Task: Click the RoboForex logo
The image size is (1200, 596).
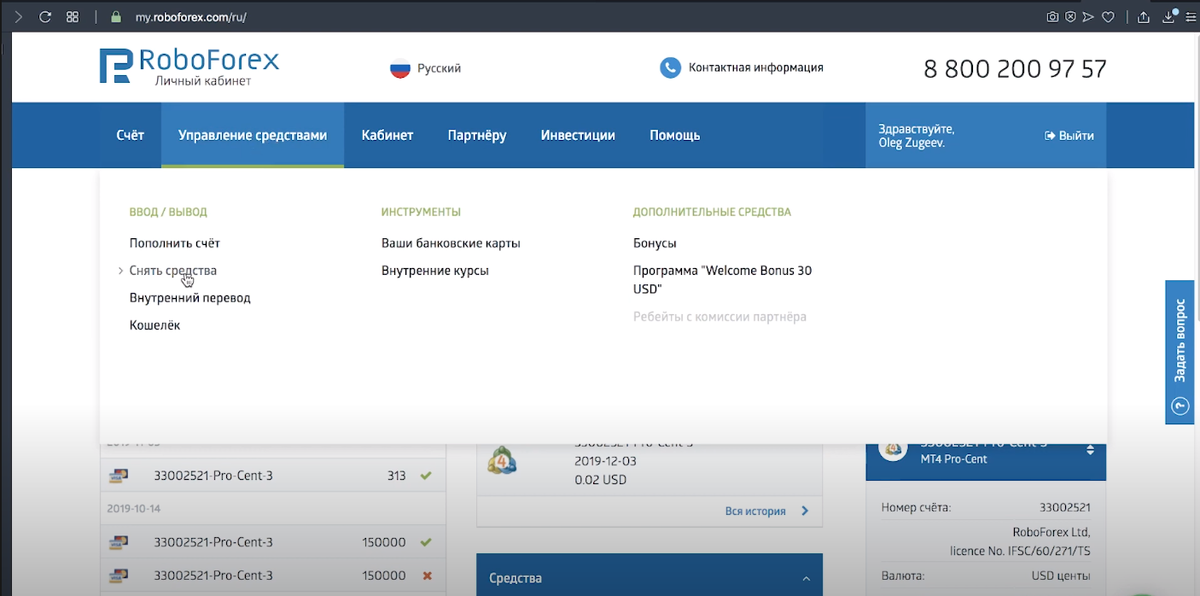Action: click(x=188, y=66)
